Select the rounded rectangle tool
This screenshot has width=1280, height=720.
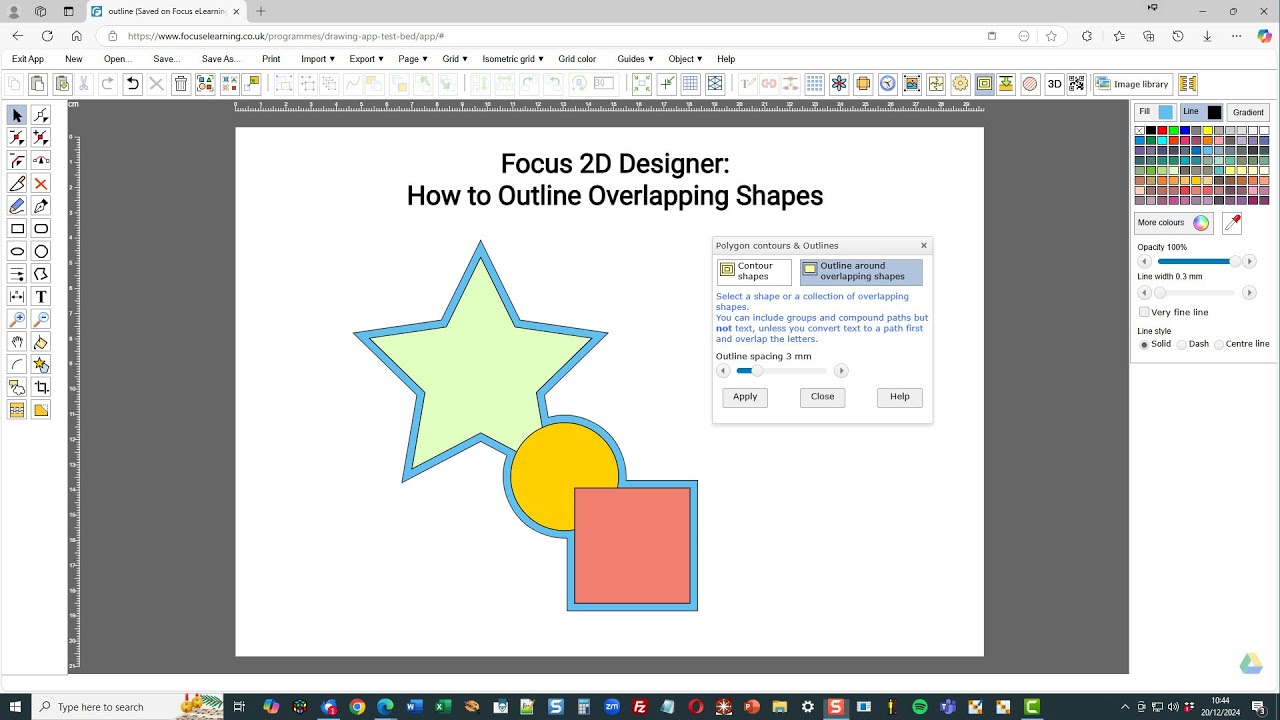click(41, 229)
